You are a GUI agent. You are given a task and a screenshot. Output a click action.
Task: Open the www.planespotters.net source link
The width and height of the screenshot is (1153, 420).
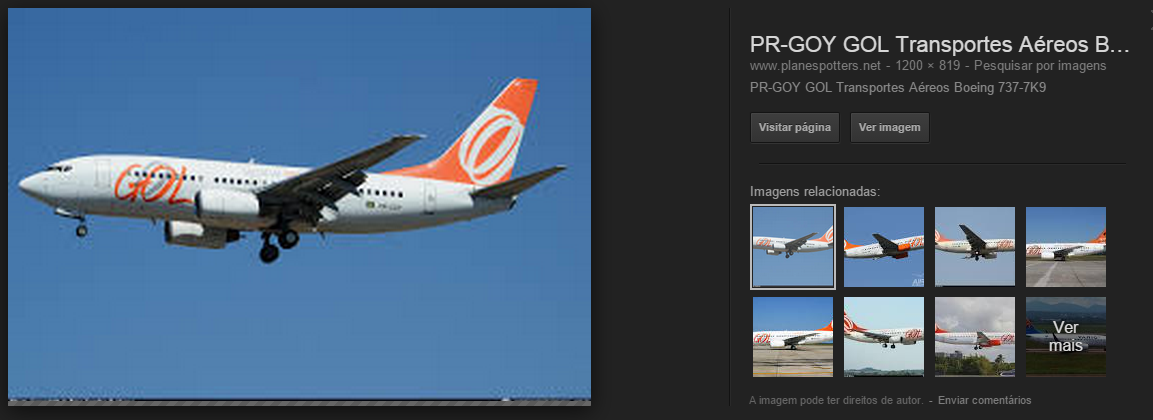pyautogui.click(x=815, y=65)
